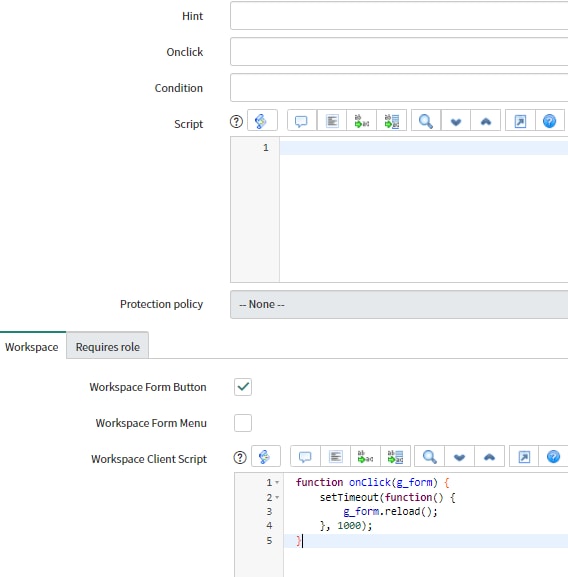
Task: Switch to the Requires role tab
Action: coord(108,347)
